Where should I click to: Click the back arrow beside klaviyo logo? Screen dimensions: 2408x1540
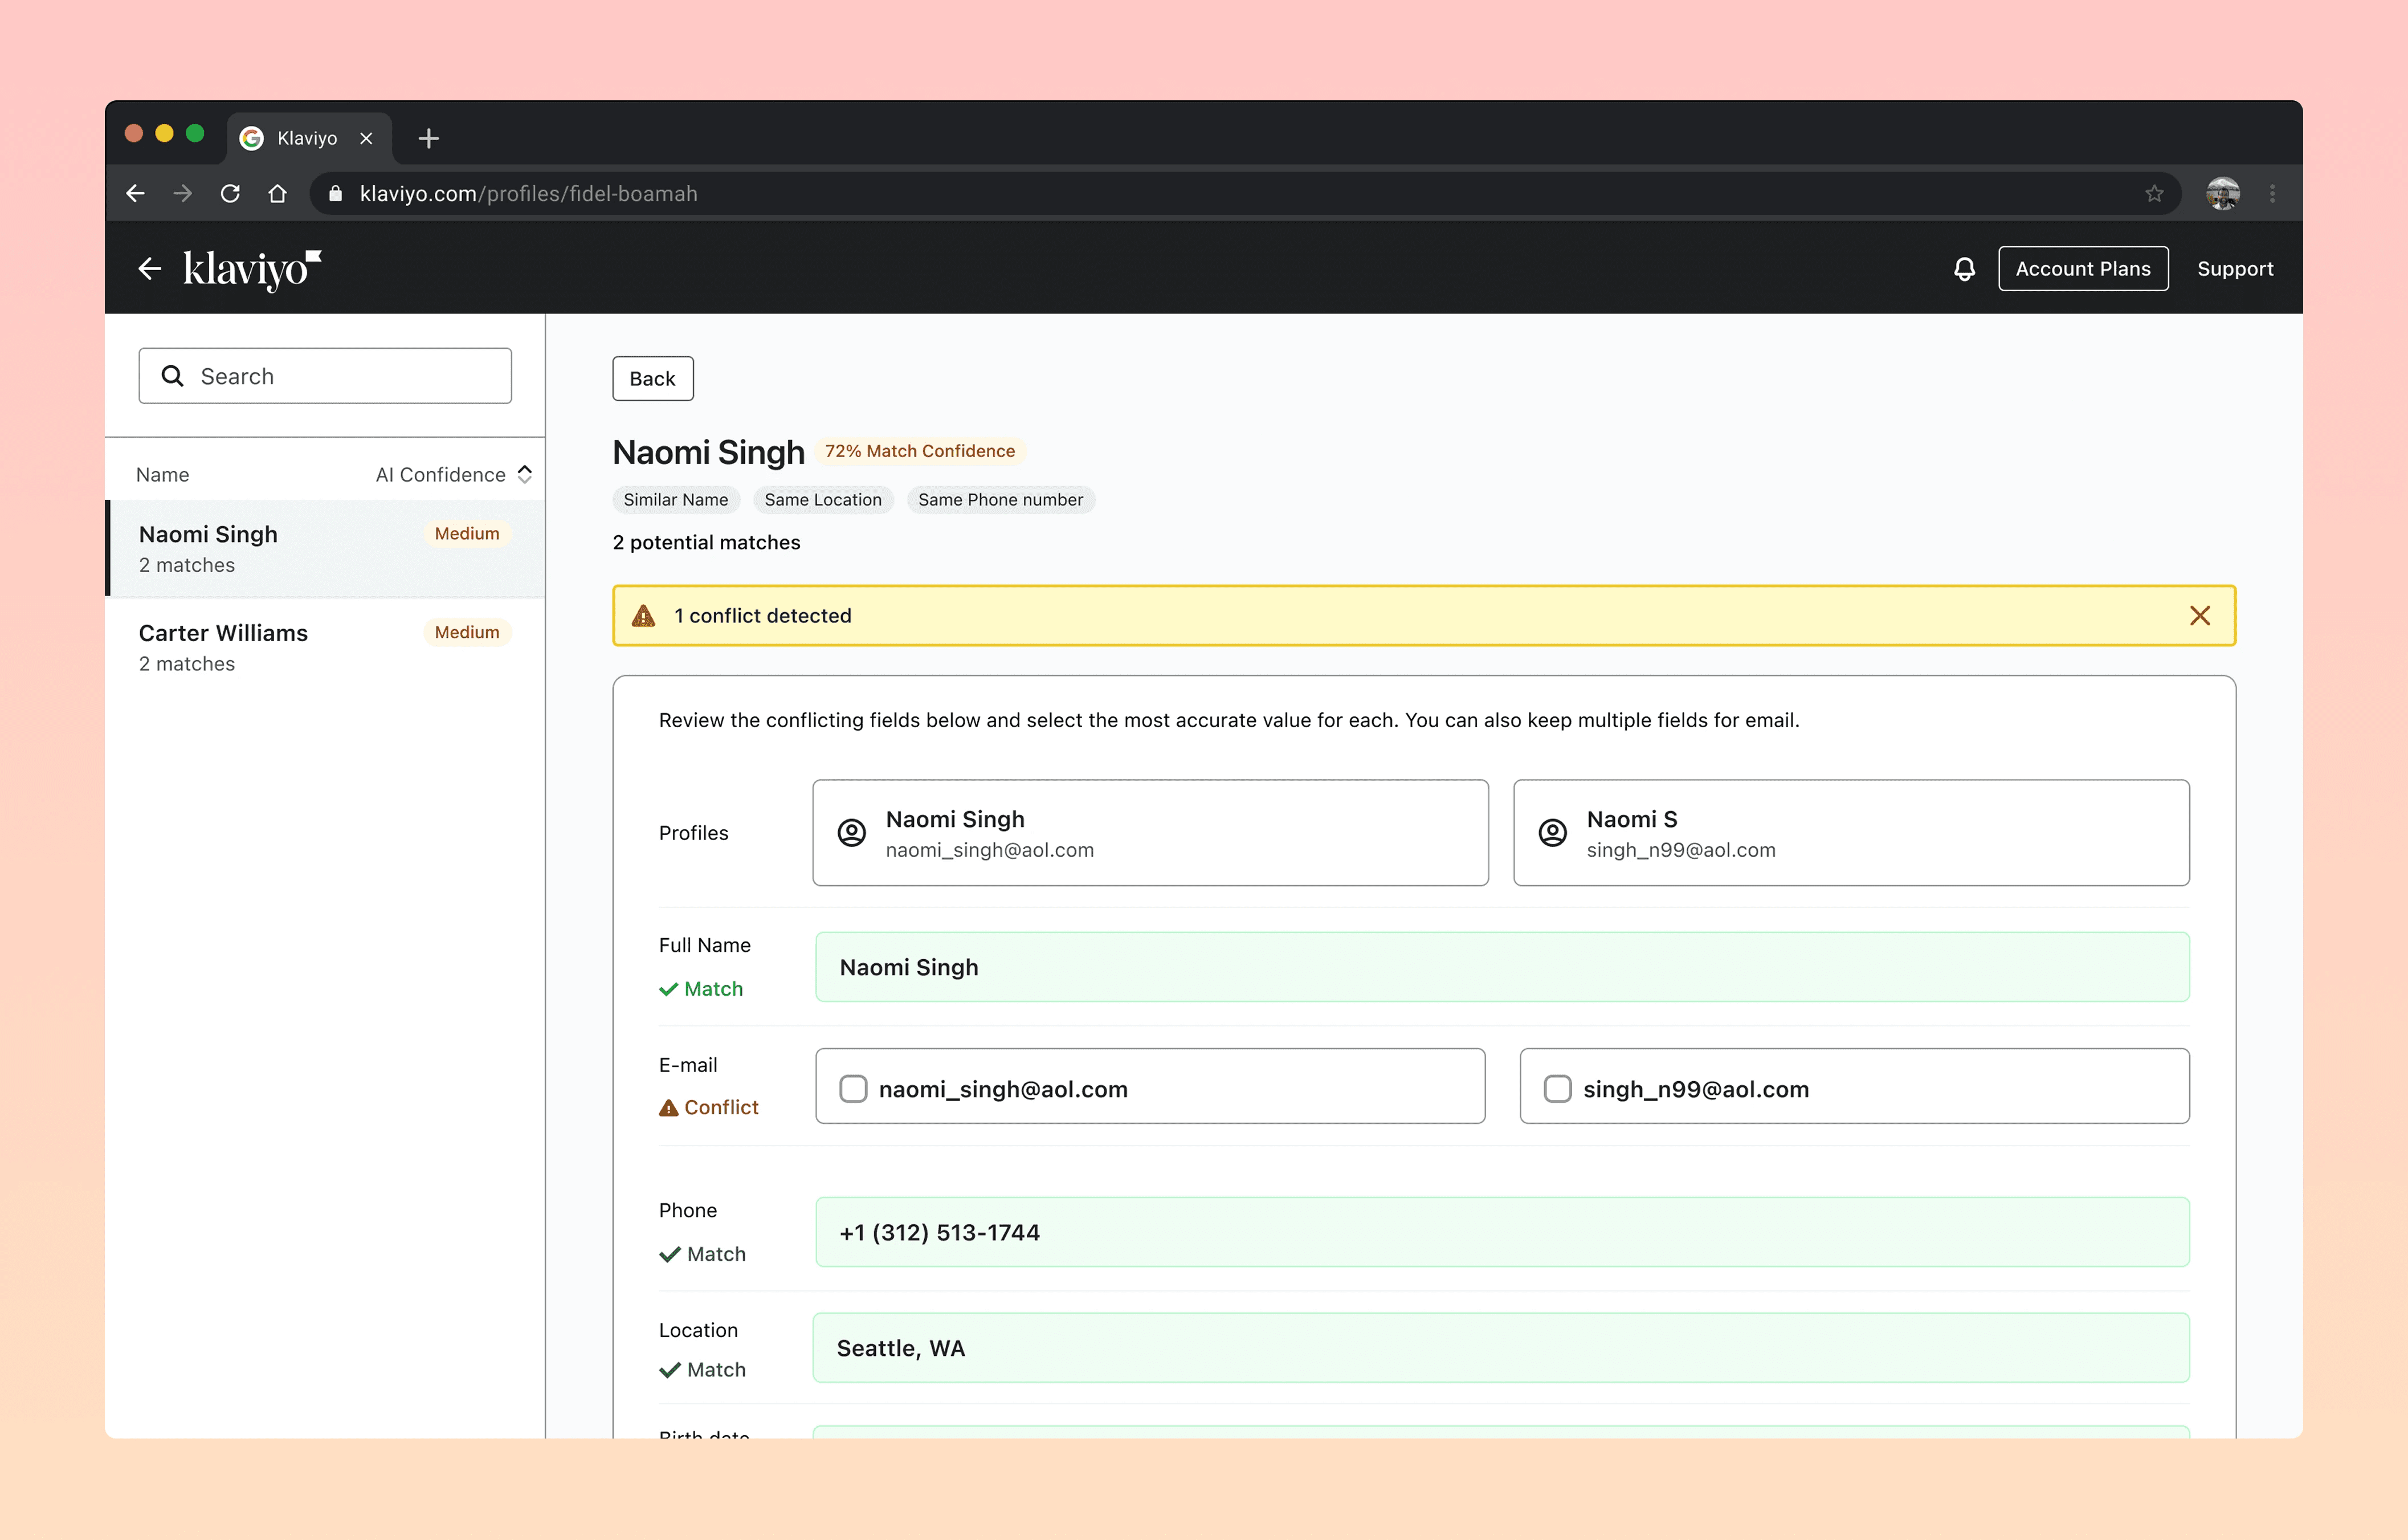[x=150, y=269]
